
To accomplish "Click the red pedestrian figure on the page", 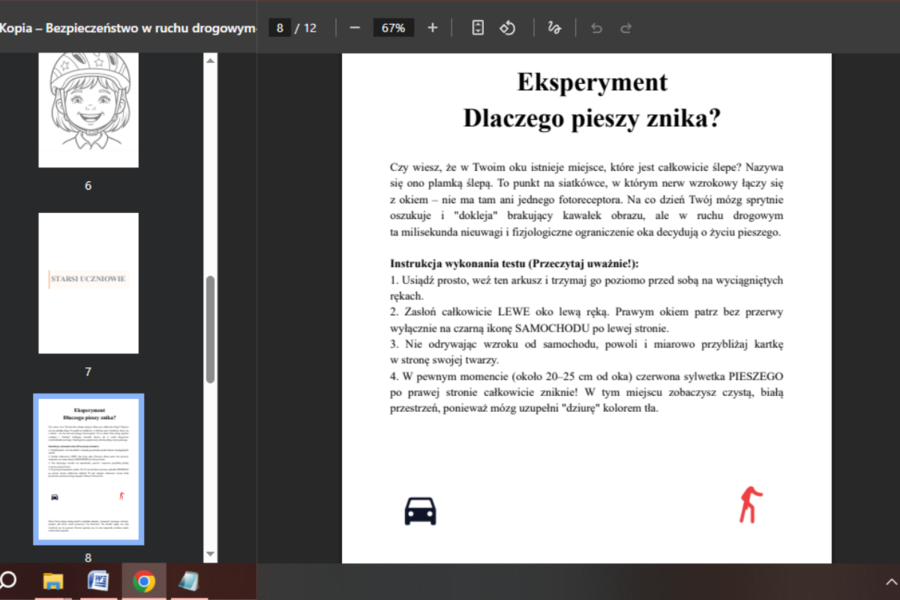I will click(750, 505).
